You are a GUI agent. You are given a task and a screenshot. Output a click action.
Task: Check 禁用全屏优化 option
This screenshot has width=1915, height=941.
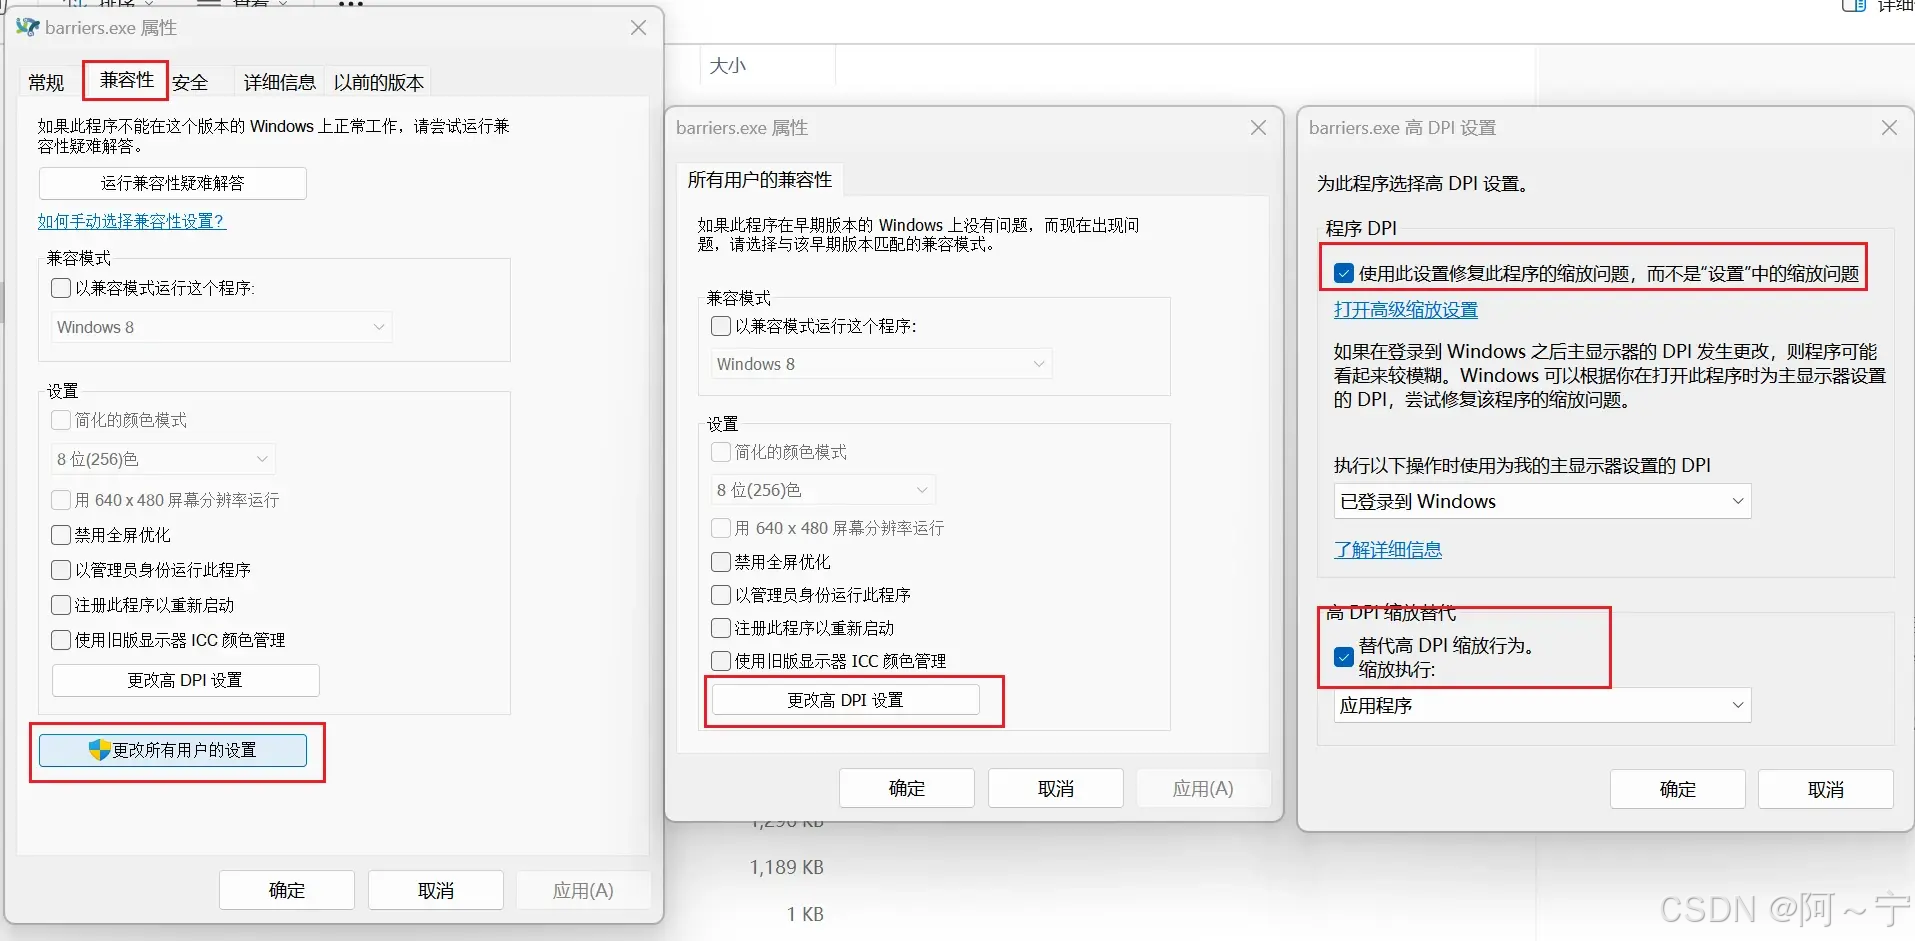pyautogui.click(x=60, y=535)
